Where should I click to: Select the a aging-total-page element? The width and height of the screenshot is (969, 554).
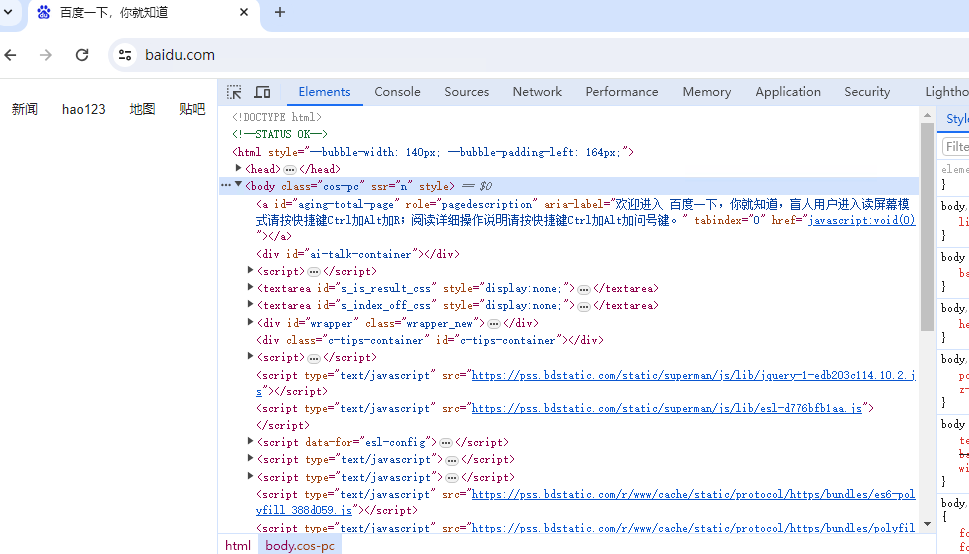(585, 220)
